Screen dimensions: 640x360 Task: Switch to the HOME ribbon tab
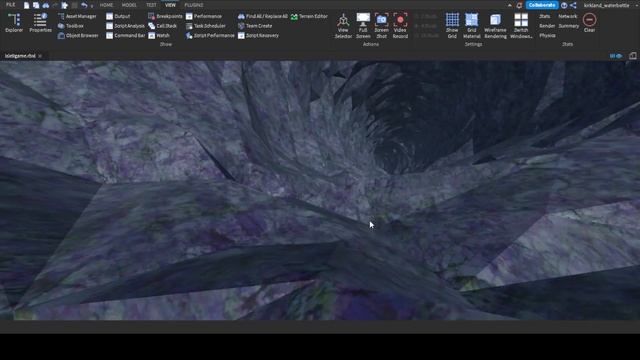(106, 5)
